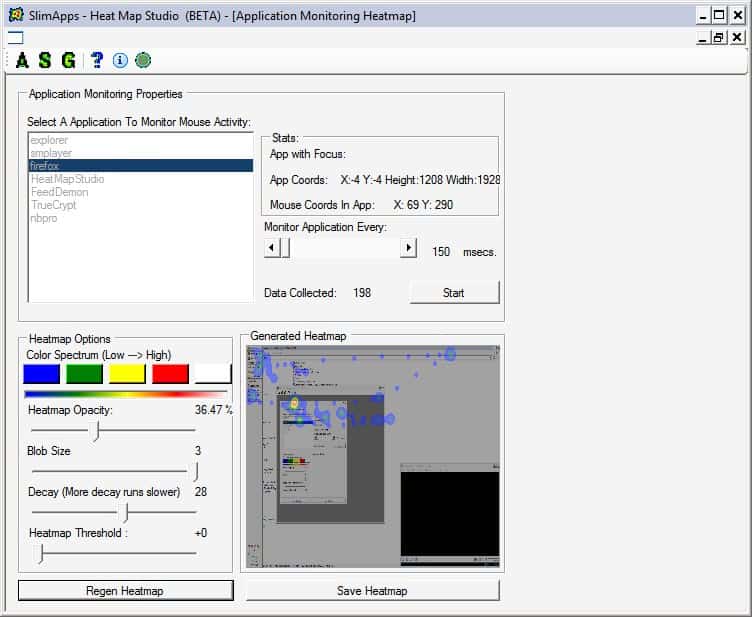
Task: Click the MDI child window icon
Action: click(15, 37)
